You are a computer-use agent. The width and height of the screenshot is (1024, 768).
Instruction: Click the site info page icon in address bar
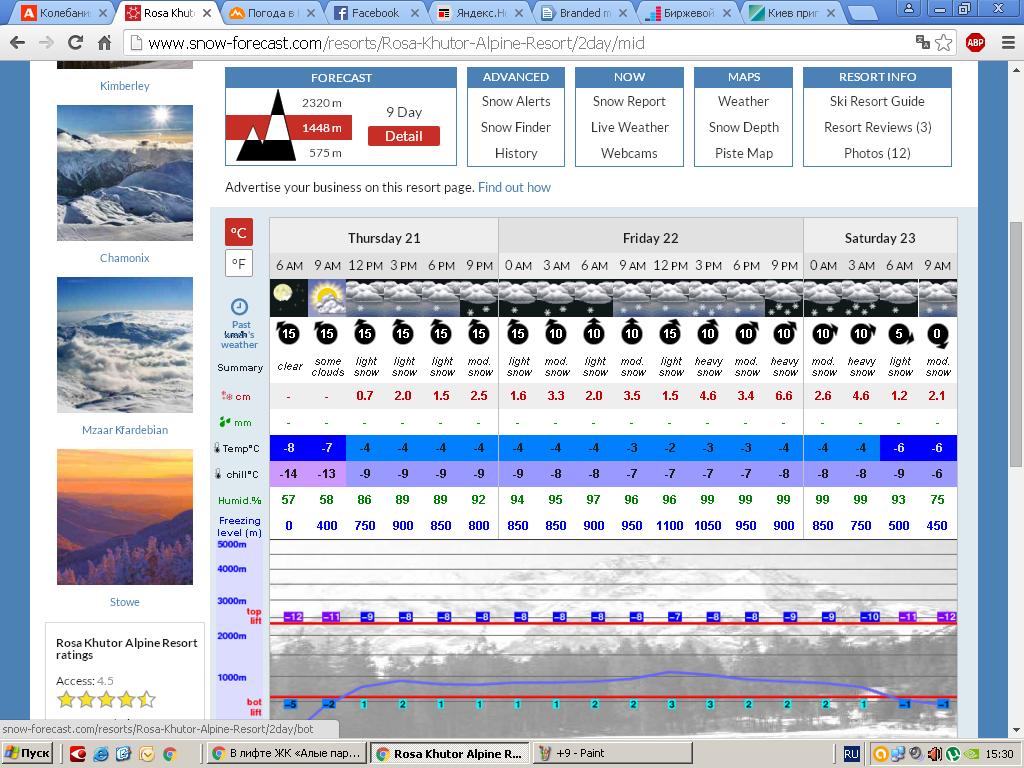136,43
